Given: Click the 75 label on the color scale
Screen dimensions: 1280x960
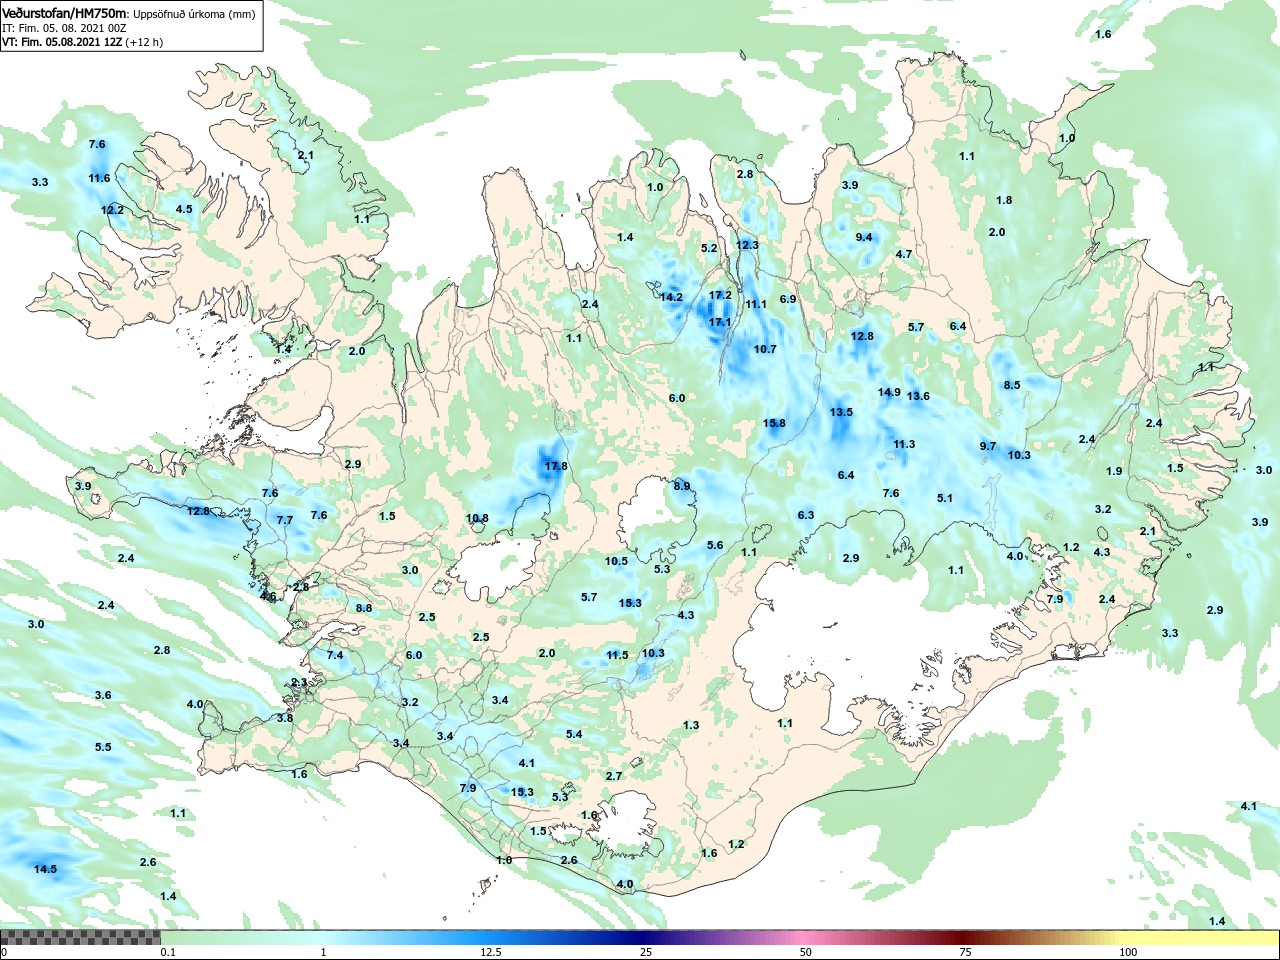Looking at the screenshot, I should (965, 953).
